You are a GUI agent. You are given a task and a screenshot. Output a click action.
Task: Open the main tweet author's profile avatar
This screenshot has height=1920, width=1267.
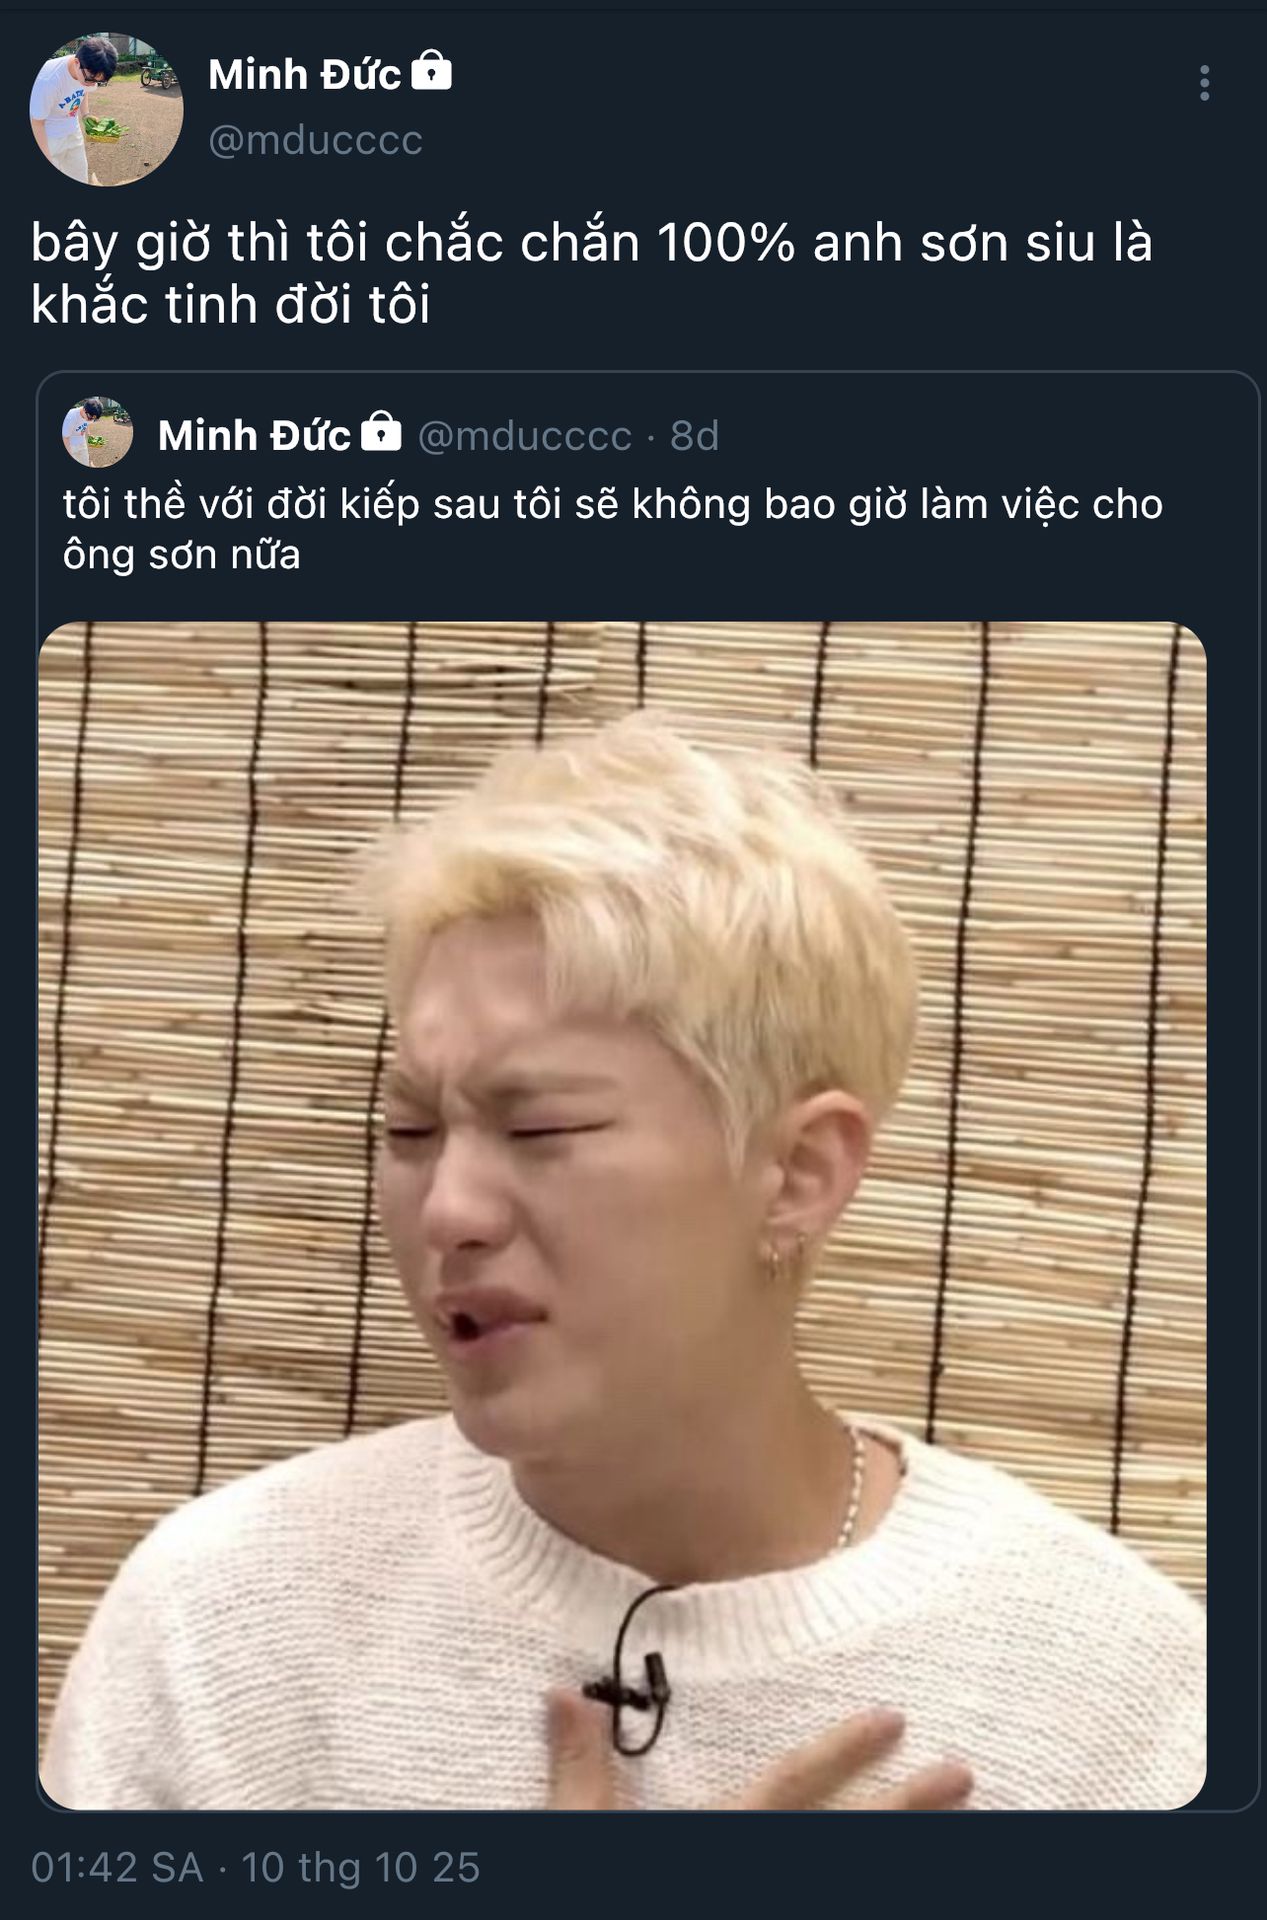click(107, 109)
